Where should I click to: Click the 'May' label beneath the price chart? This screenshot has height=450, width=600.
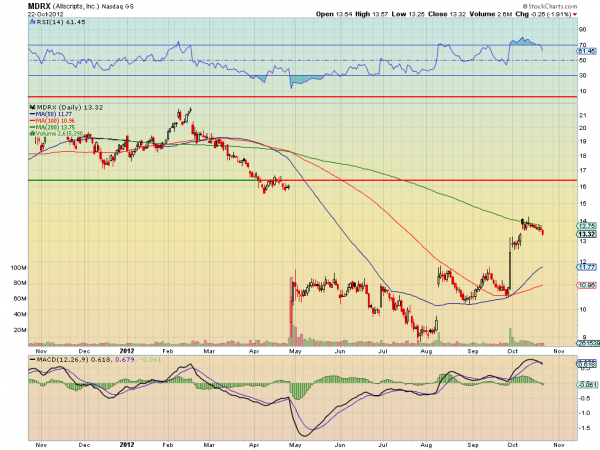click(x=295, y=351)
